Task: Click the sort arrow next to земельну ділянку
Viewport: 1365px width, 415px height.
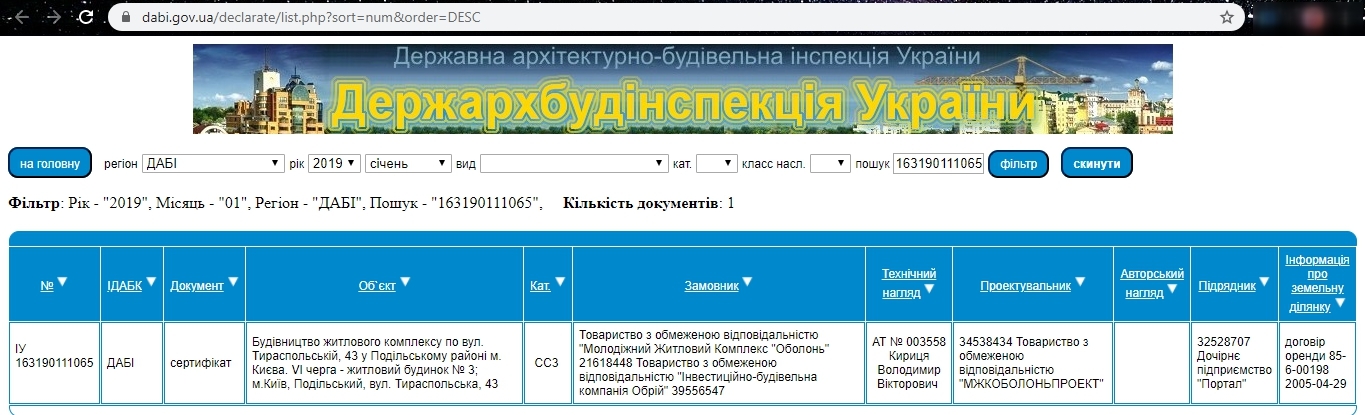Action: (1340, 304)
